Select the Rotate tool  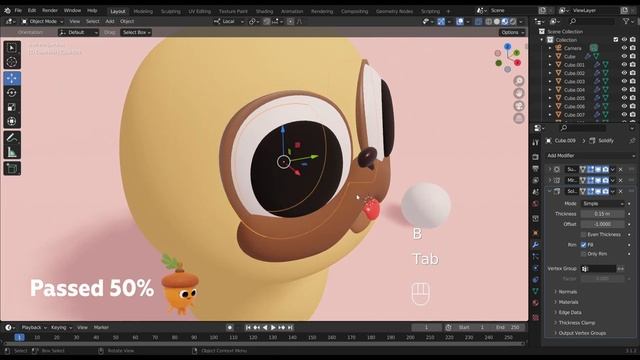click(11, 93)
